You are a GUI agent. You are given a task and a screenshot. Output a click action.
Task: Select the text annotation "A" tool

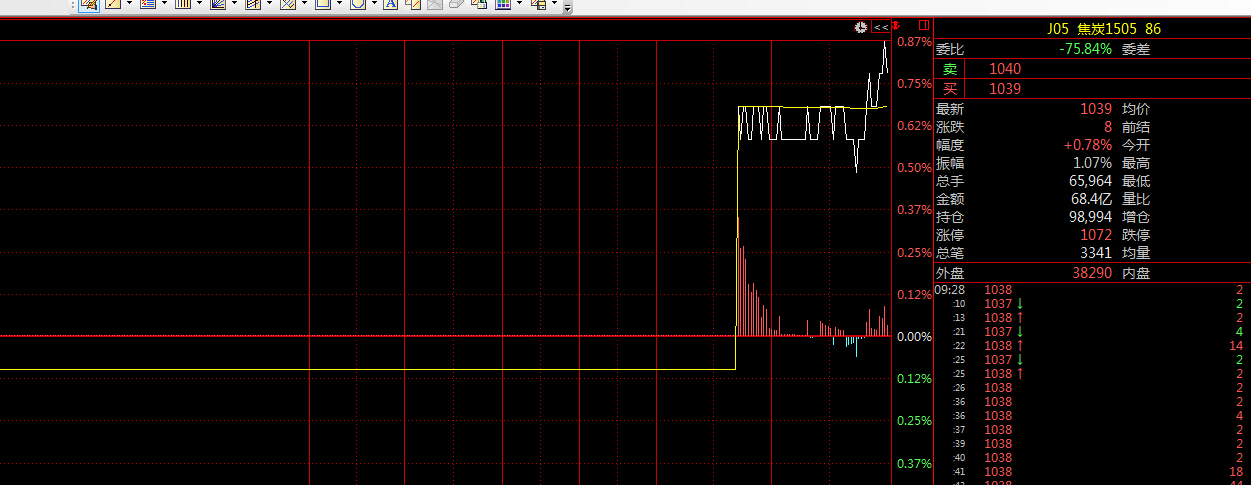coord(390,4)
